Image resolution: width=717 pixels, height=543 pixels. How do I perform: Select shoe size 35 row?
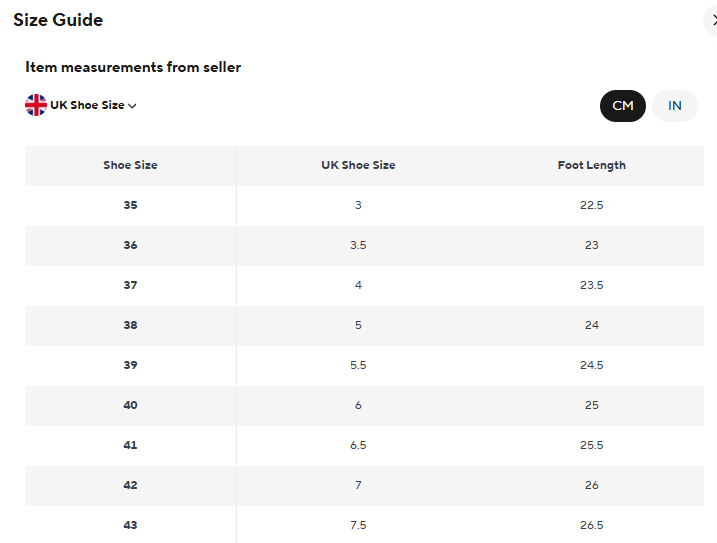tap(364, 205)
